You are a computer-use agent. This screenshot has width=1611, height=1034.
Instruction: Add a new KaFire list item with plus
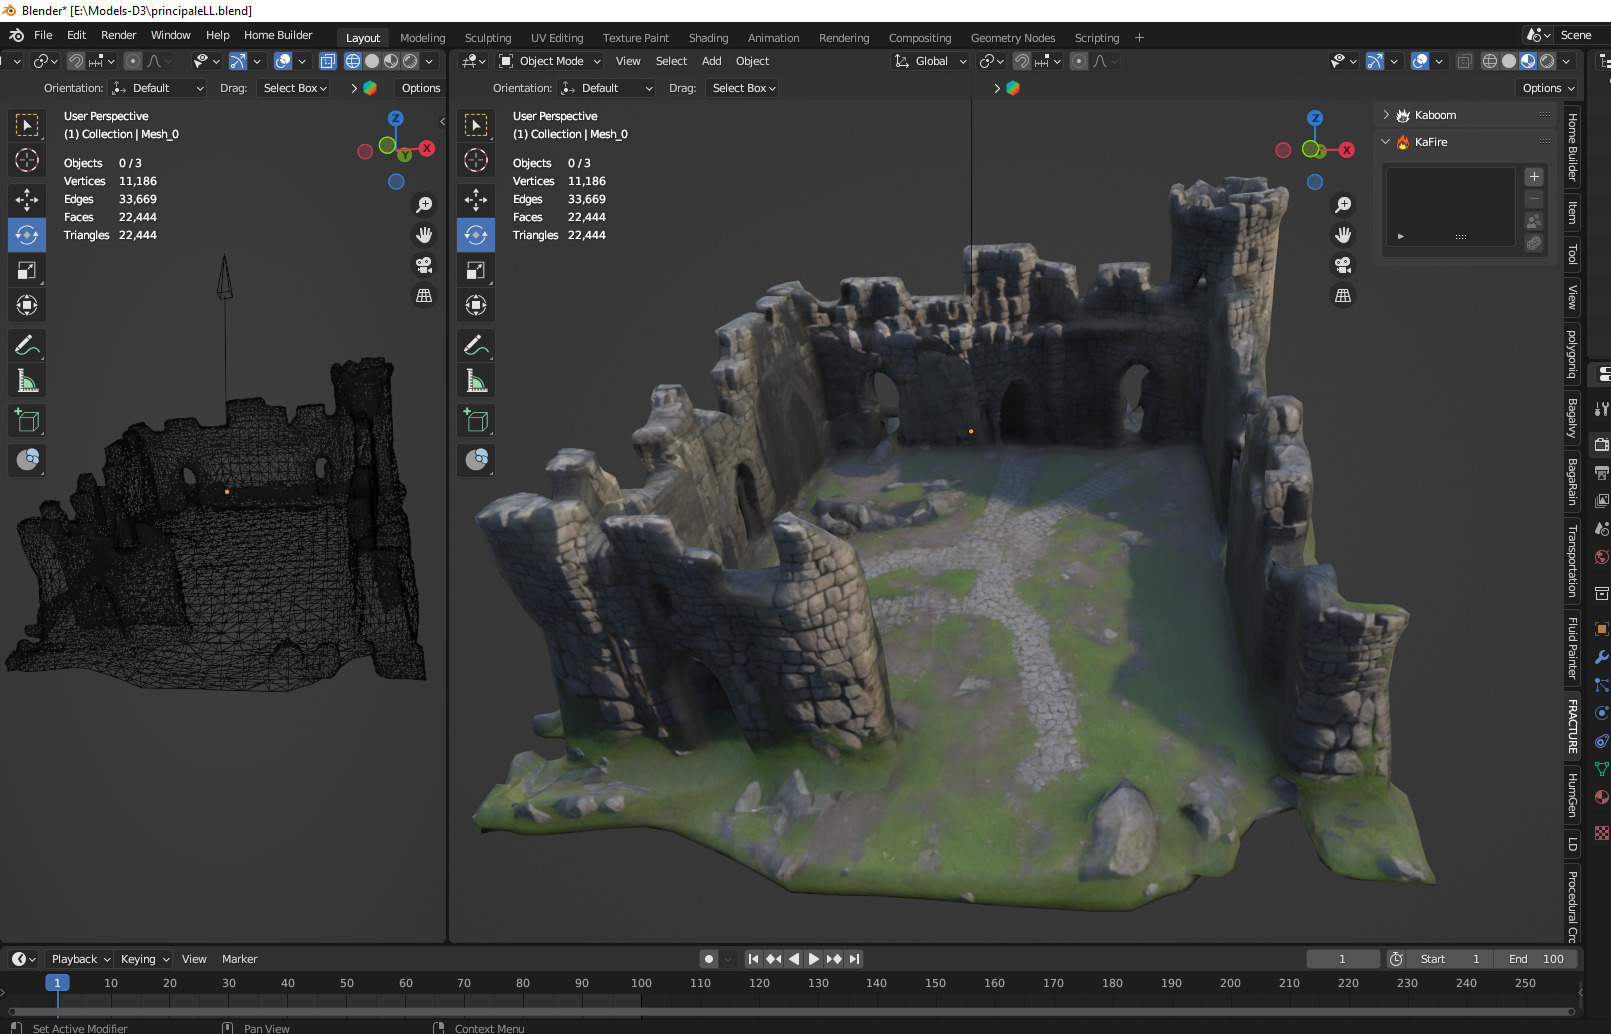pyautogui.click(x=1534, y=177)
